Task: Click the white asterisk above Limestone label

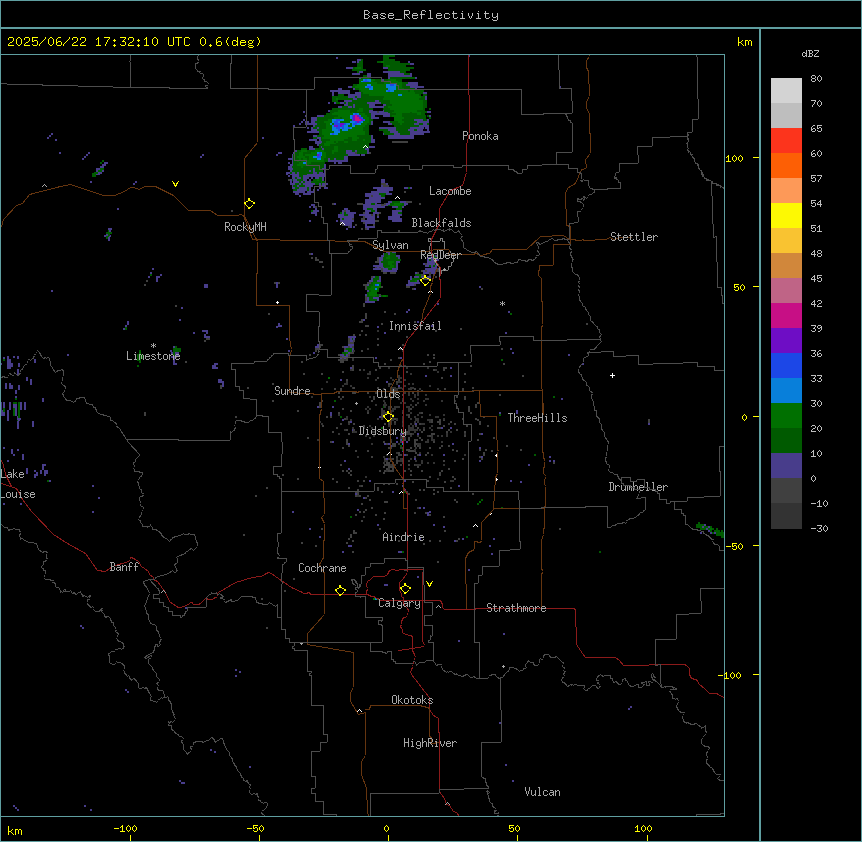Action: click(153, 346)
